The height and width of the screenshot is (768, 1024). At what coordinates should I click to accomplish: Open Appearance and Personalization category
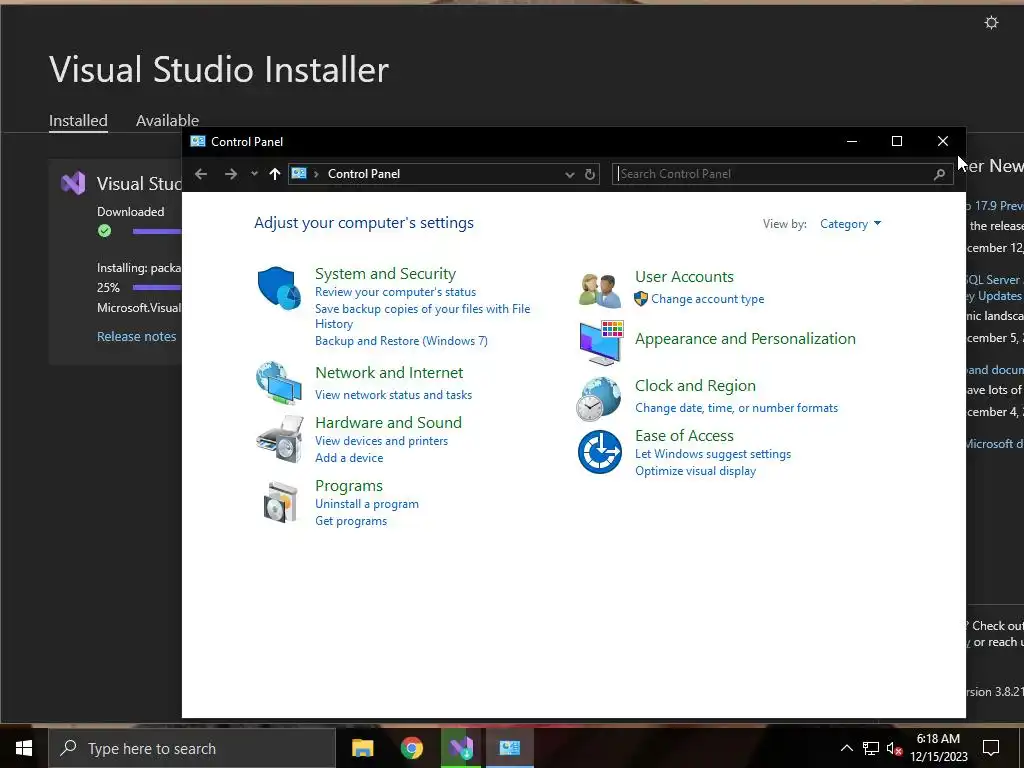click(x=745, y=339)
